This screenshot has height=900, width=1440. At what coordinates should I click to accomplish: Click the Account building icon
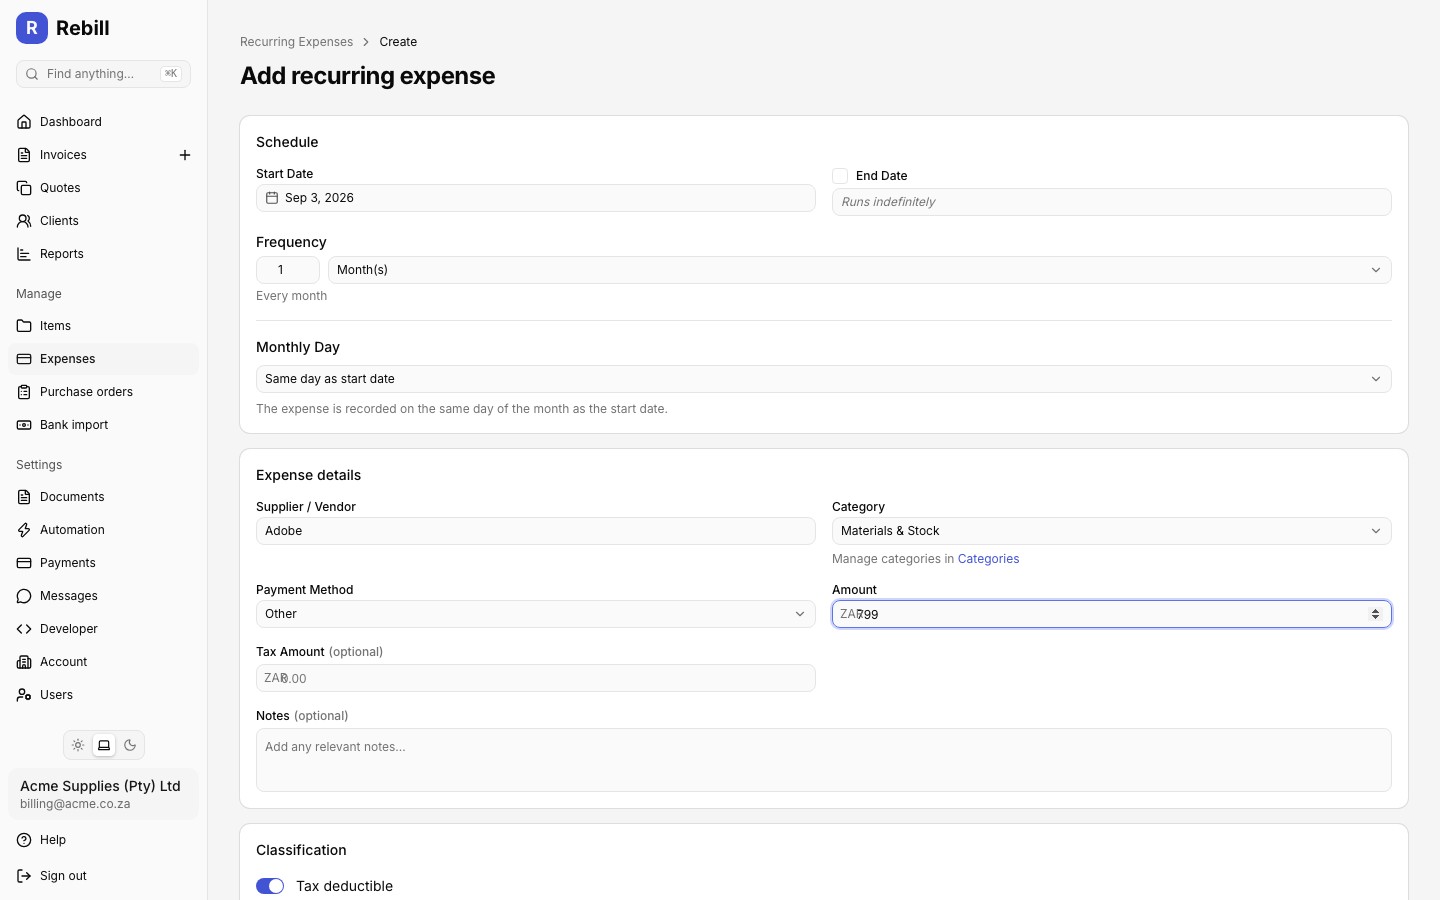pyautogui.click(x=24, y=662)
